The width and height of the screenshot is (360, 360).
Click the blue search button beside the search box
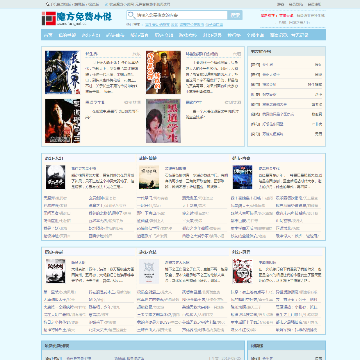235,15
